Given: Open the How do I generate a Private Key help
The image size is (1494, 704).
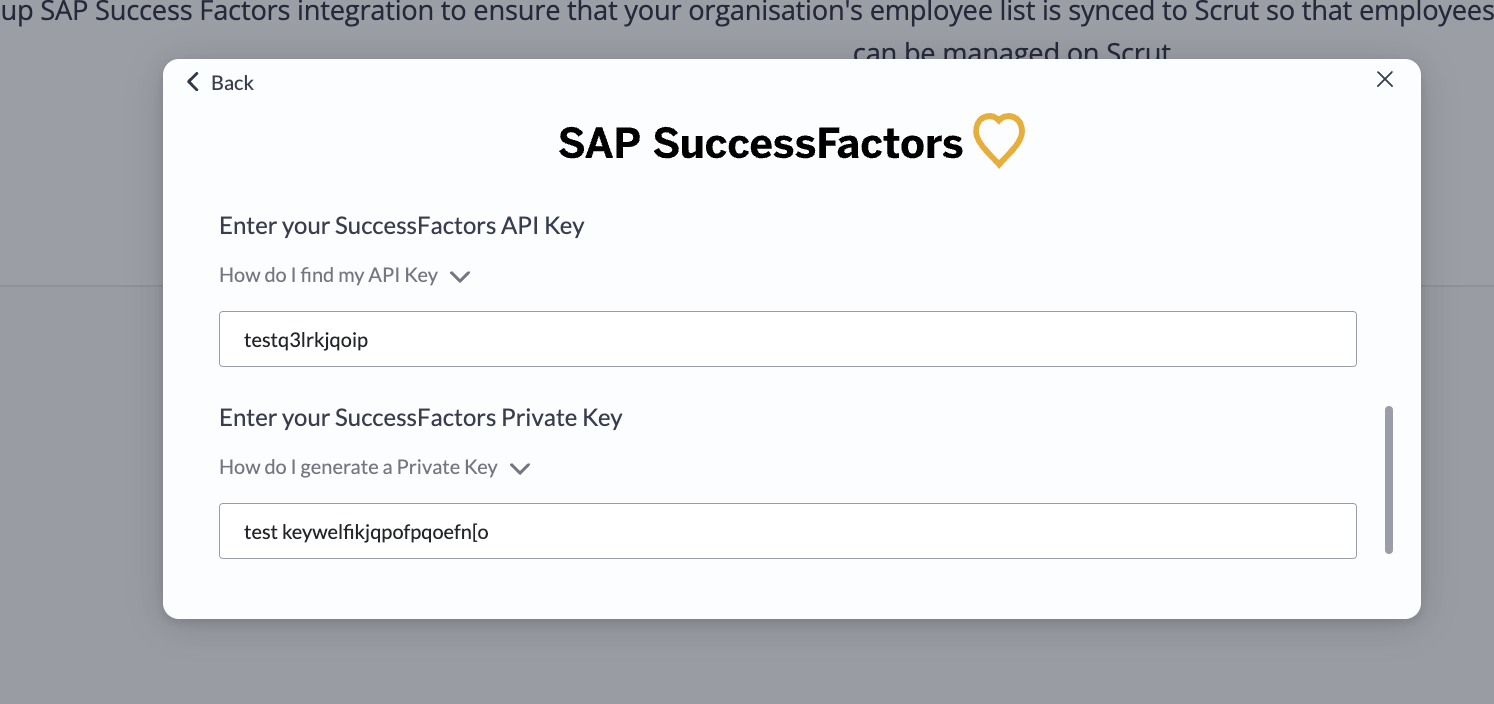Looking at the screenshot, I should 358,467.
